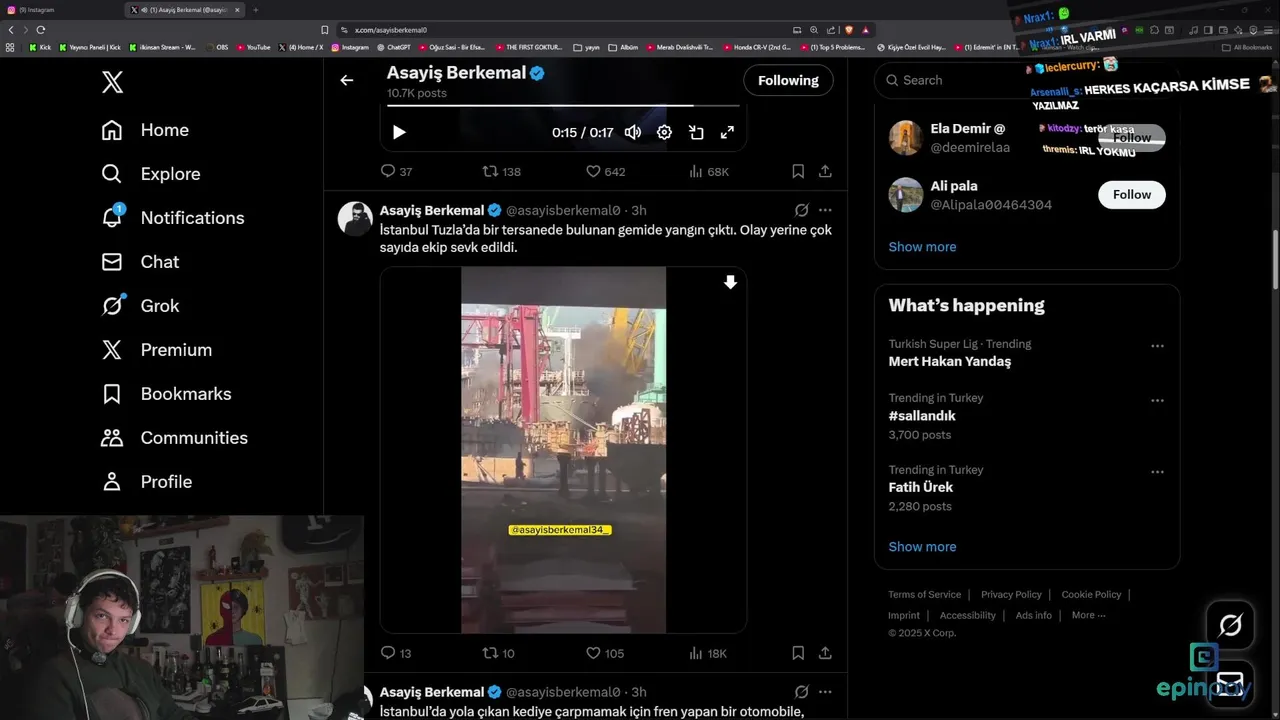The image size is (1280, 720).
Task: Reply to the post with 37 replies
Action: [396, 172]
